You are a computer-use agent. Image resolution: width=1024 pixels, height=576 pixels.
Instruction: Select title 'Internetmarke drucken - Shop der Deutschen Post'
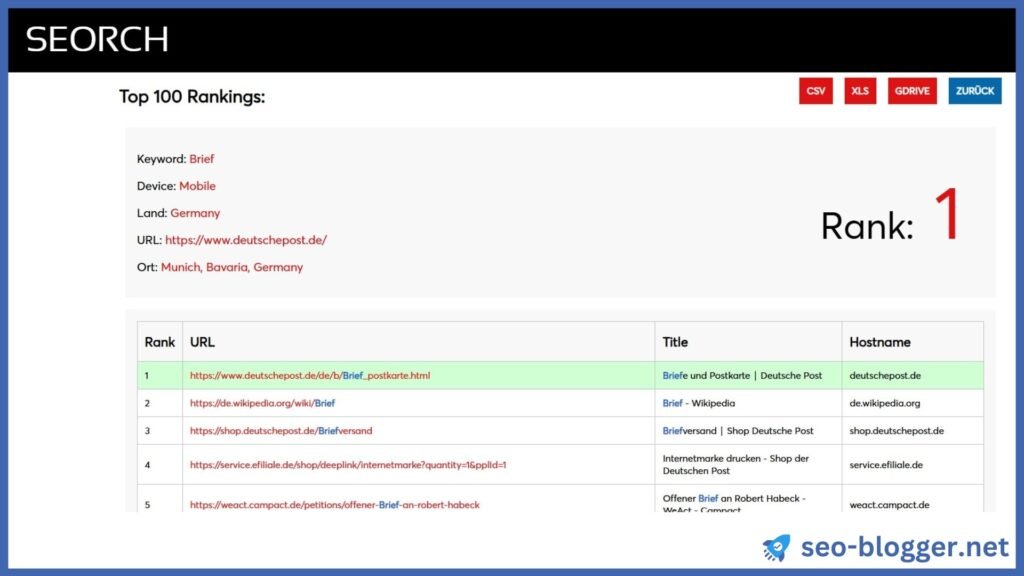[x=735, y=464]
